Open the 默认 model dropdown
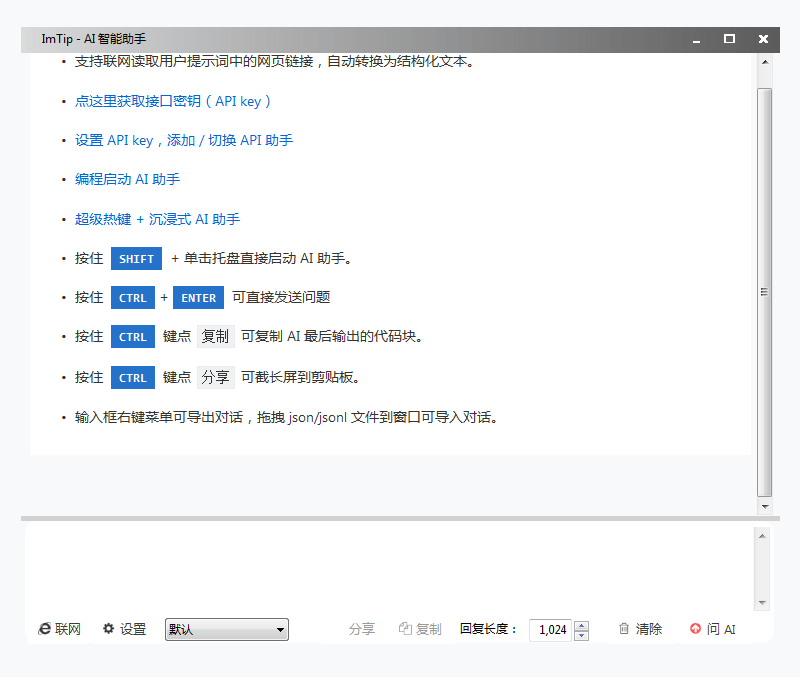 (x=226, y=629)
